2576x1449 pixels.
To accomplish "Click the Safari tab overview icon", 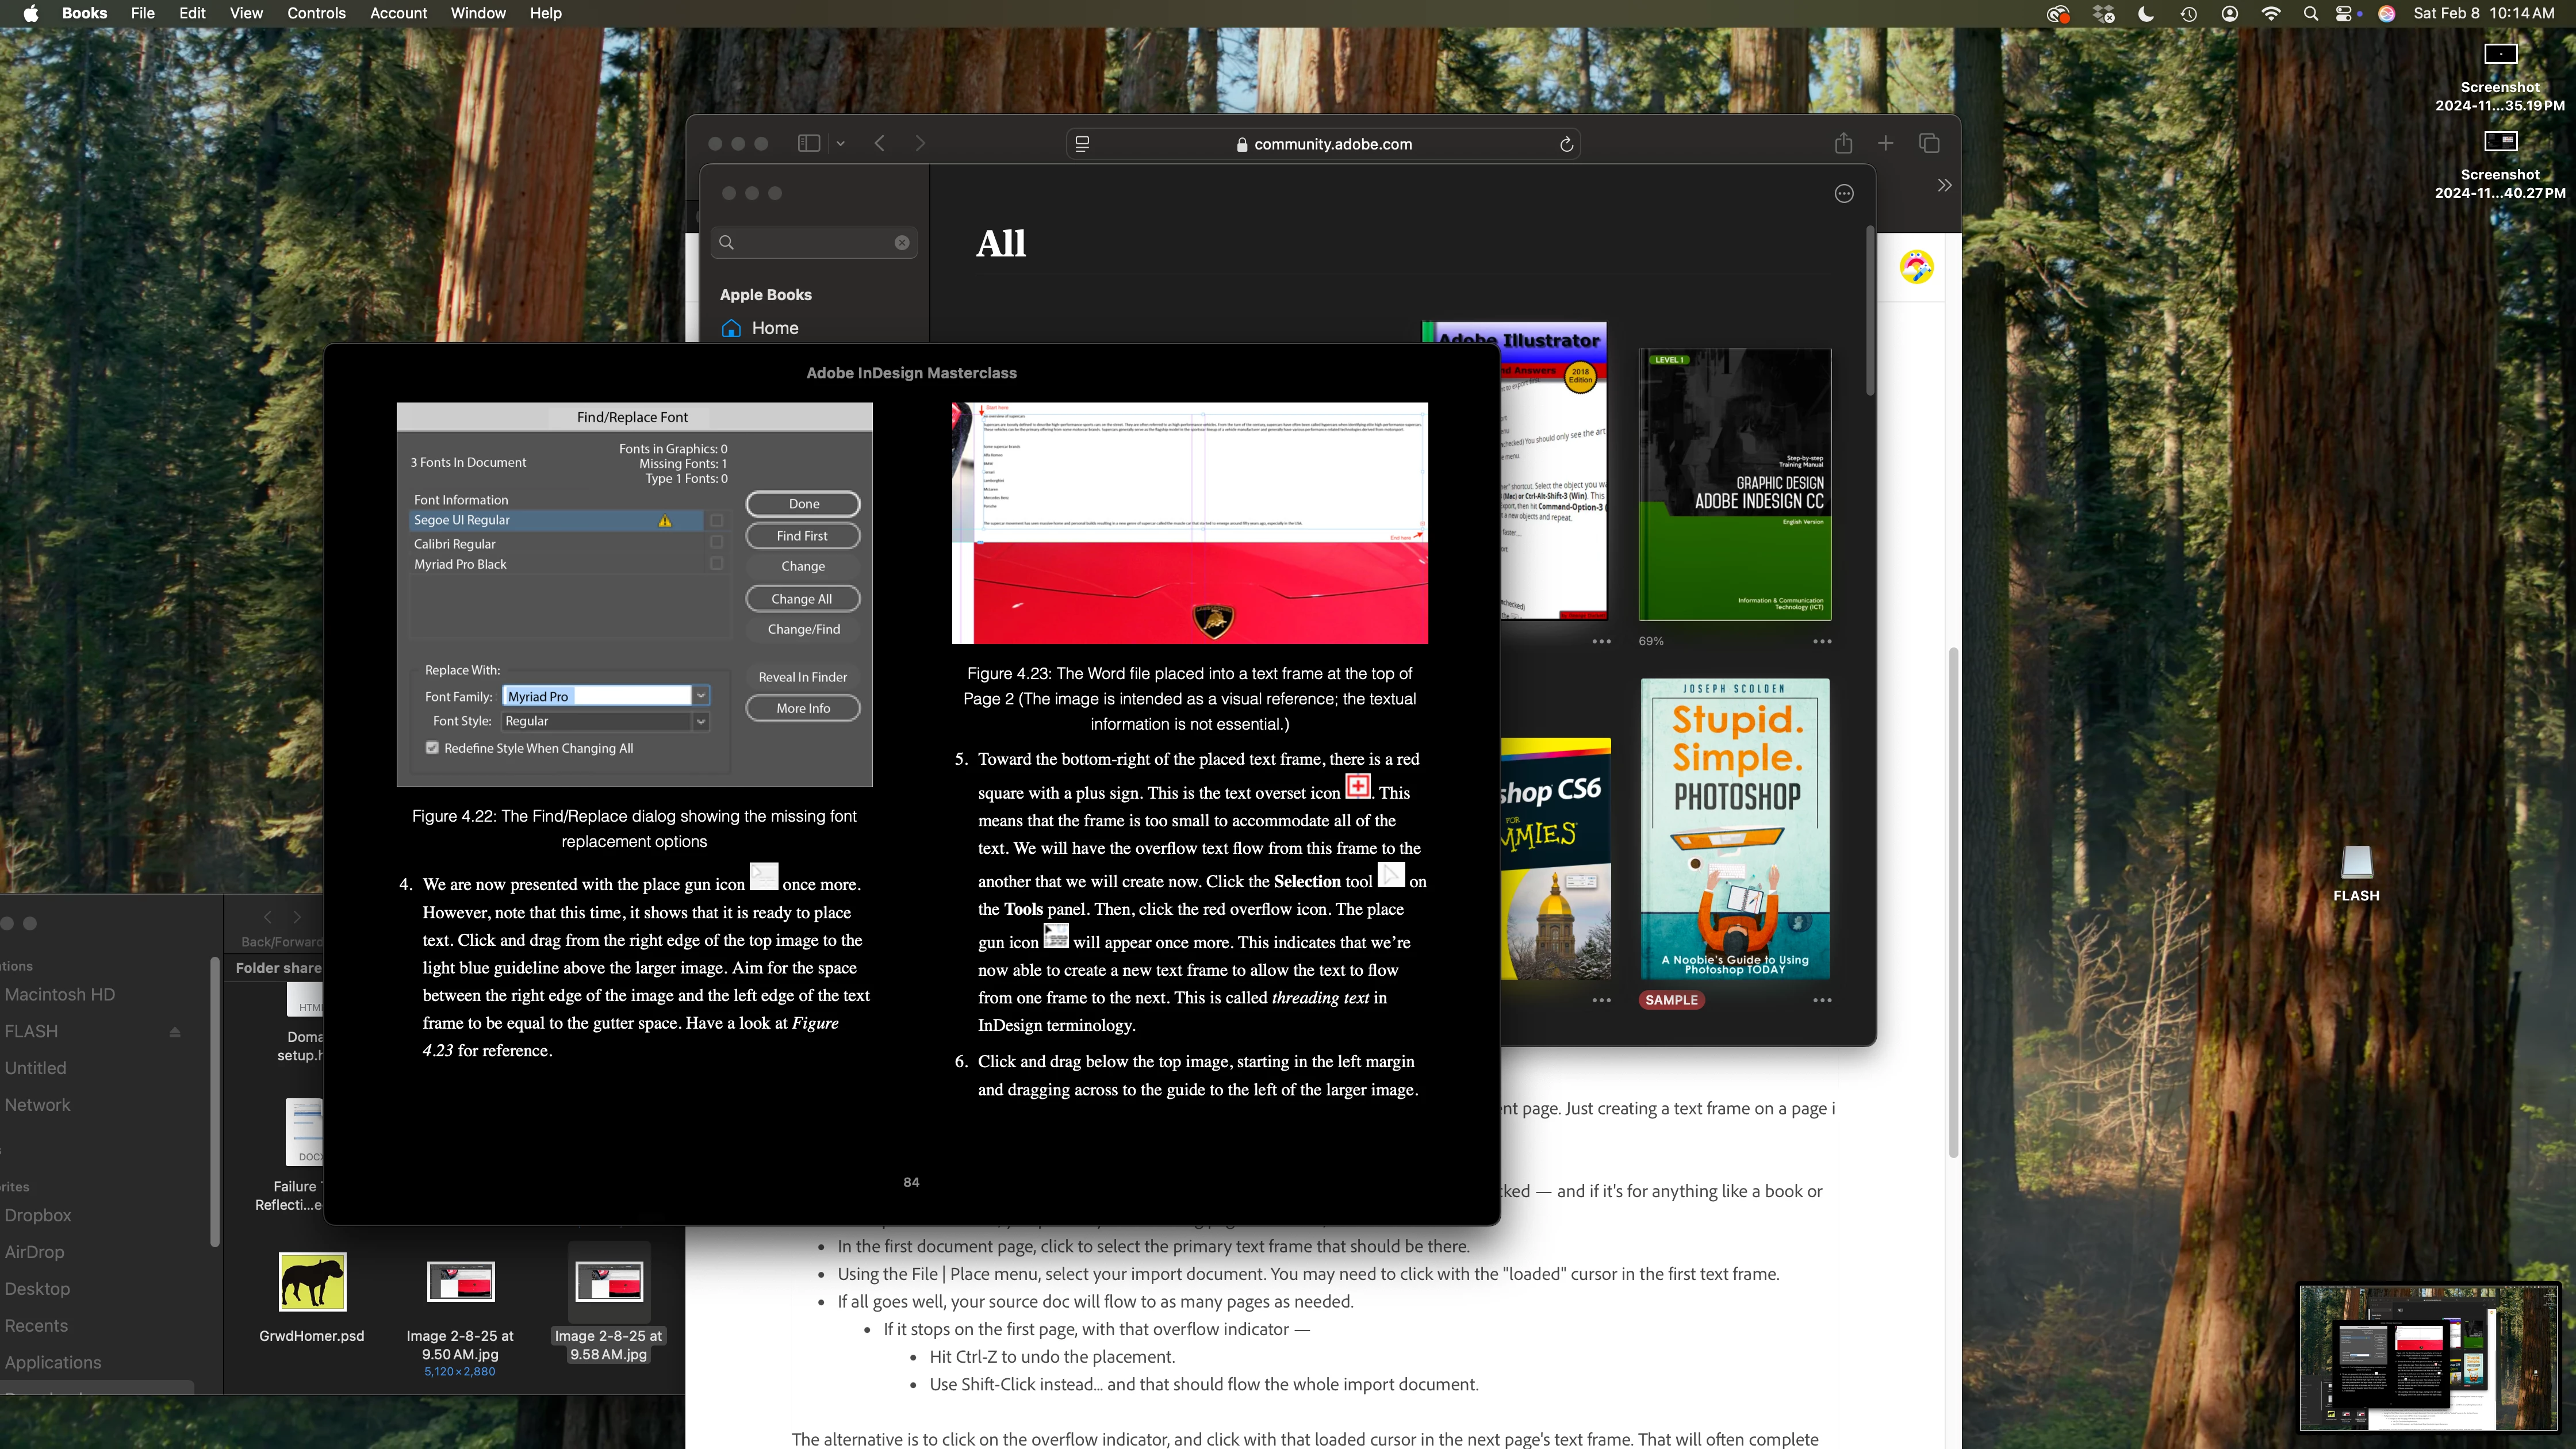I will [1929, 144].
